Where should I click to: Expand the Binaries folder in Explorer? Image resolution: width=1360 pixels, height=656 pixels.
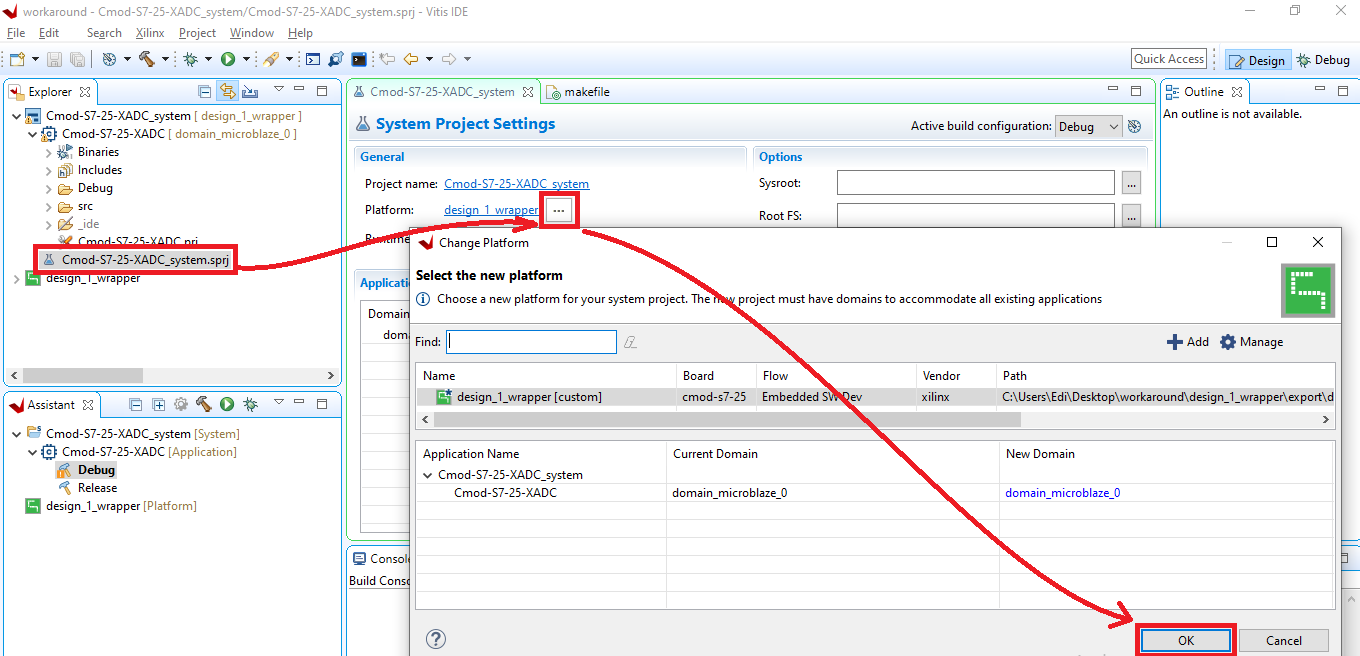click(49, 153)
